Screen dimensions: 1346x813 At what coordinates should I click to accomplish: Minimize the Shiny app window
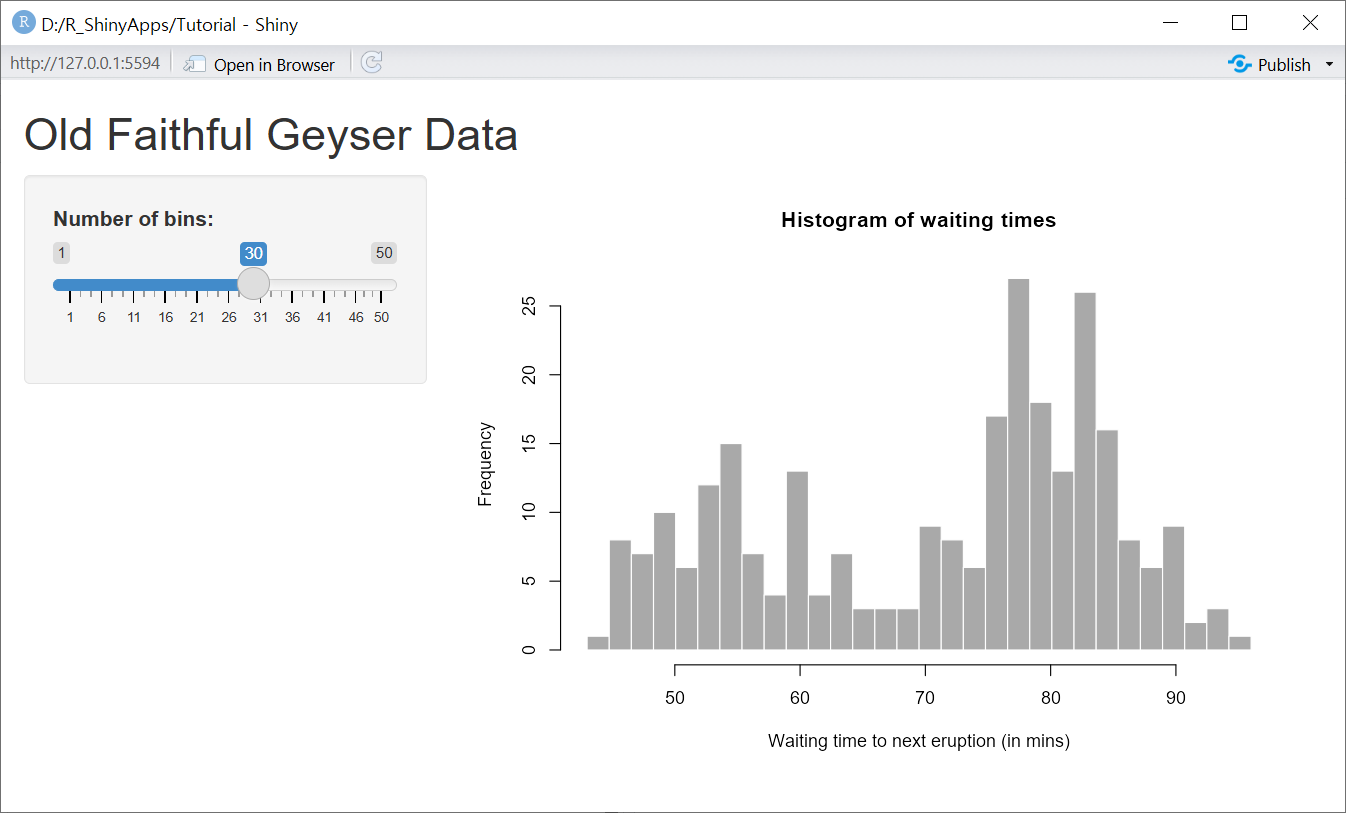[x=1170, y=23]
